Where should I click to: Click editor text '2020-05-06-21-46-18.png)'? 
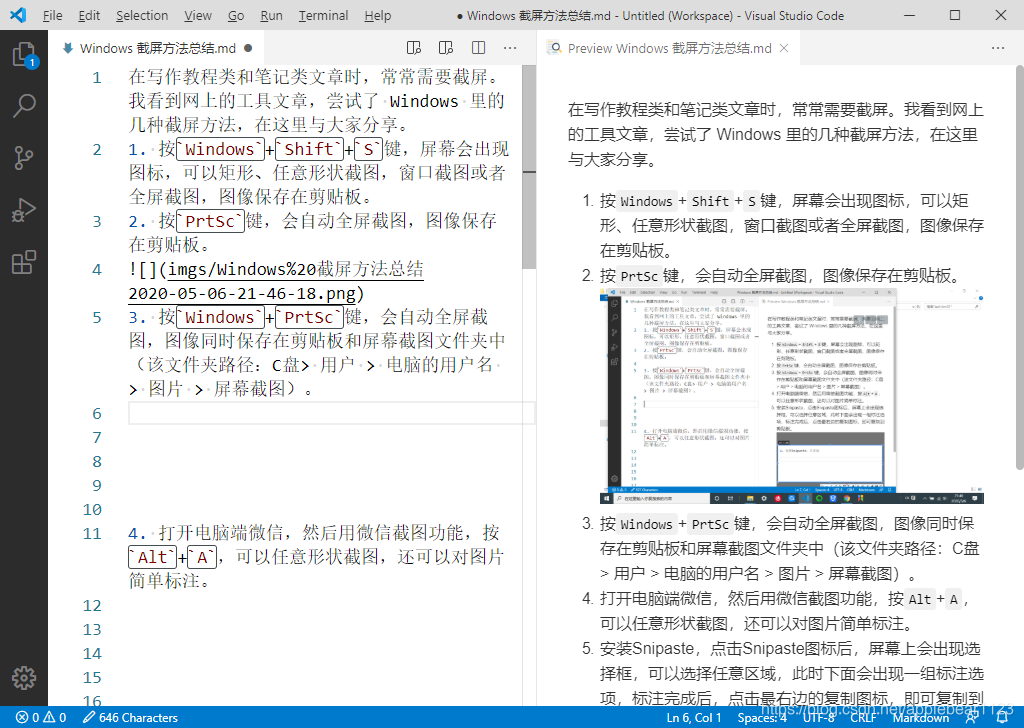pyautogui.click(x=246, y=293)
